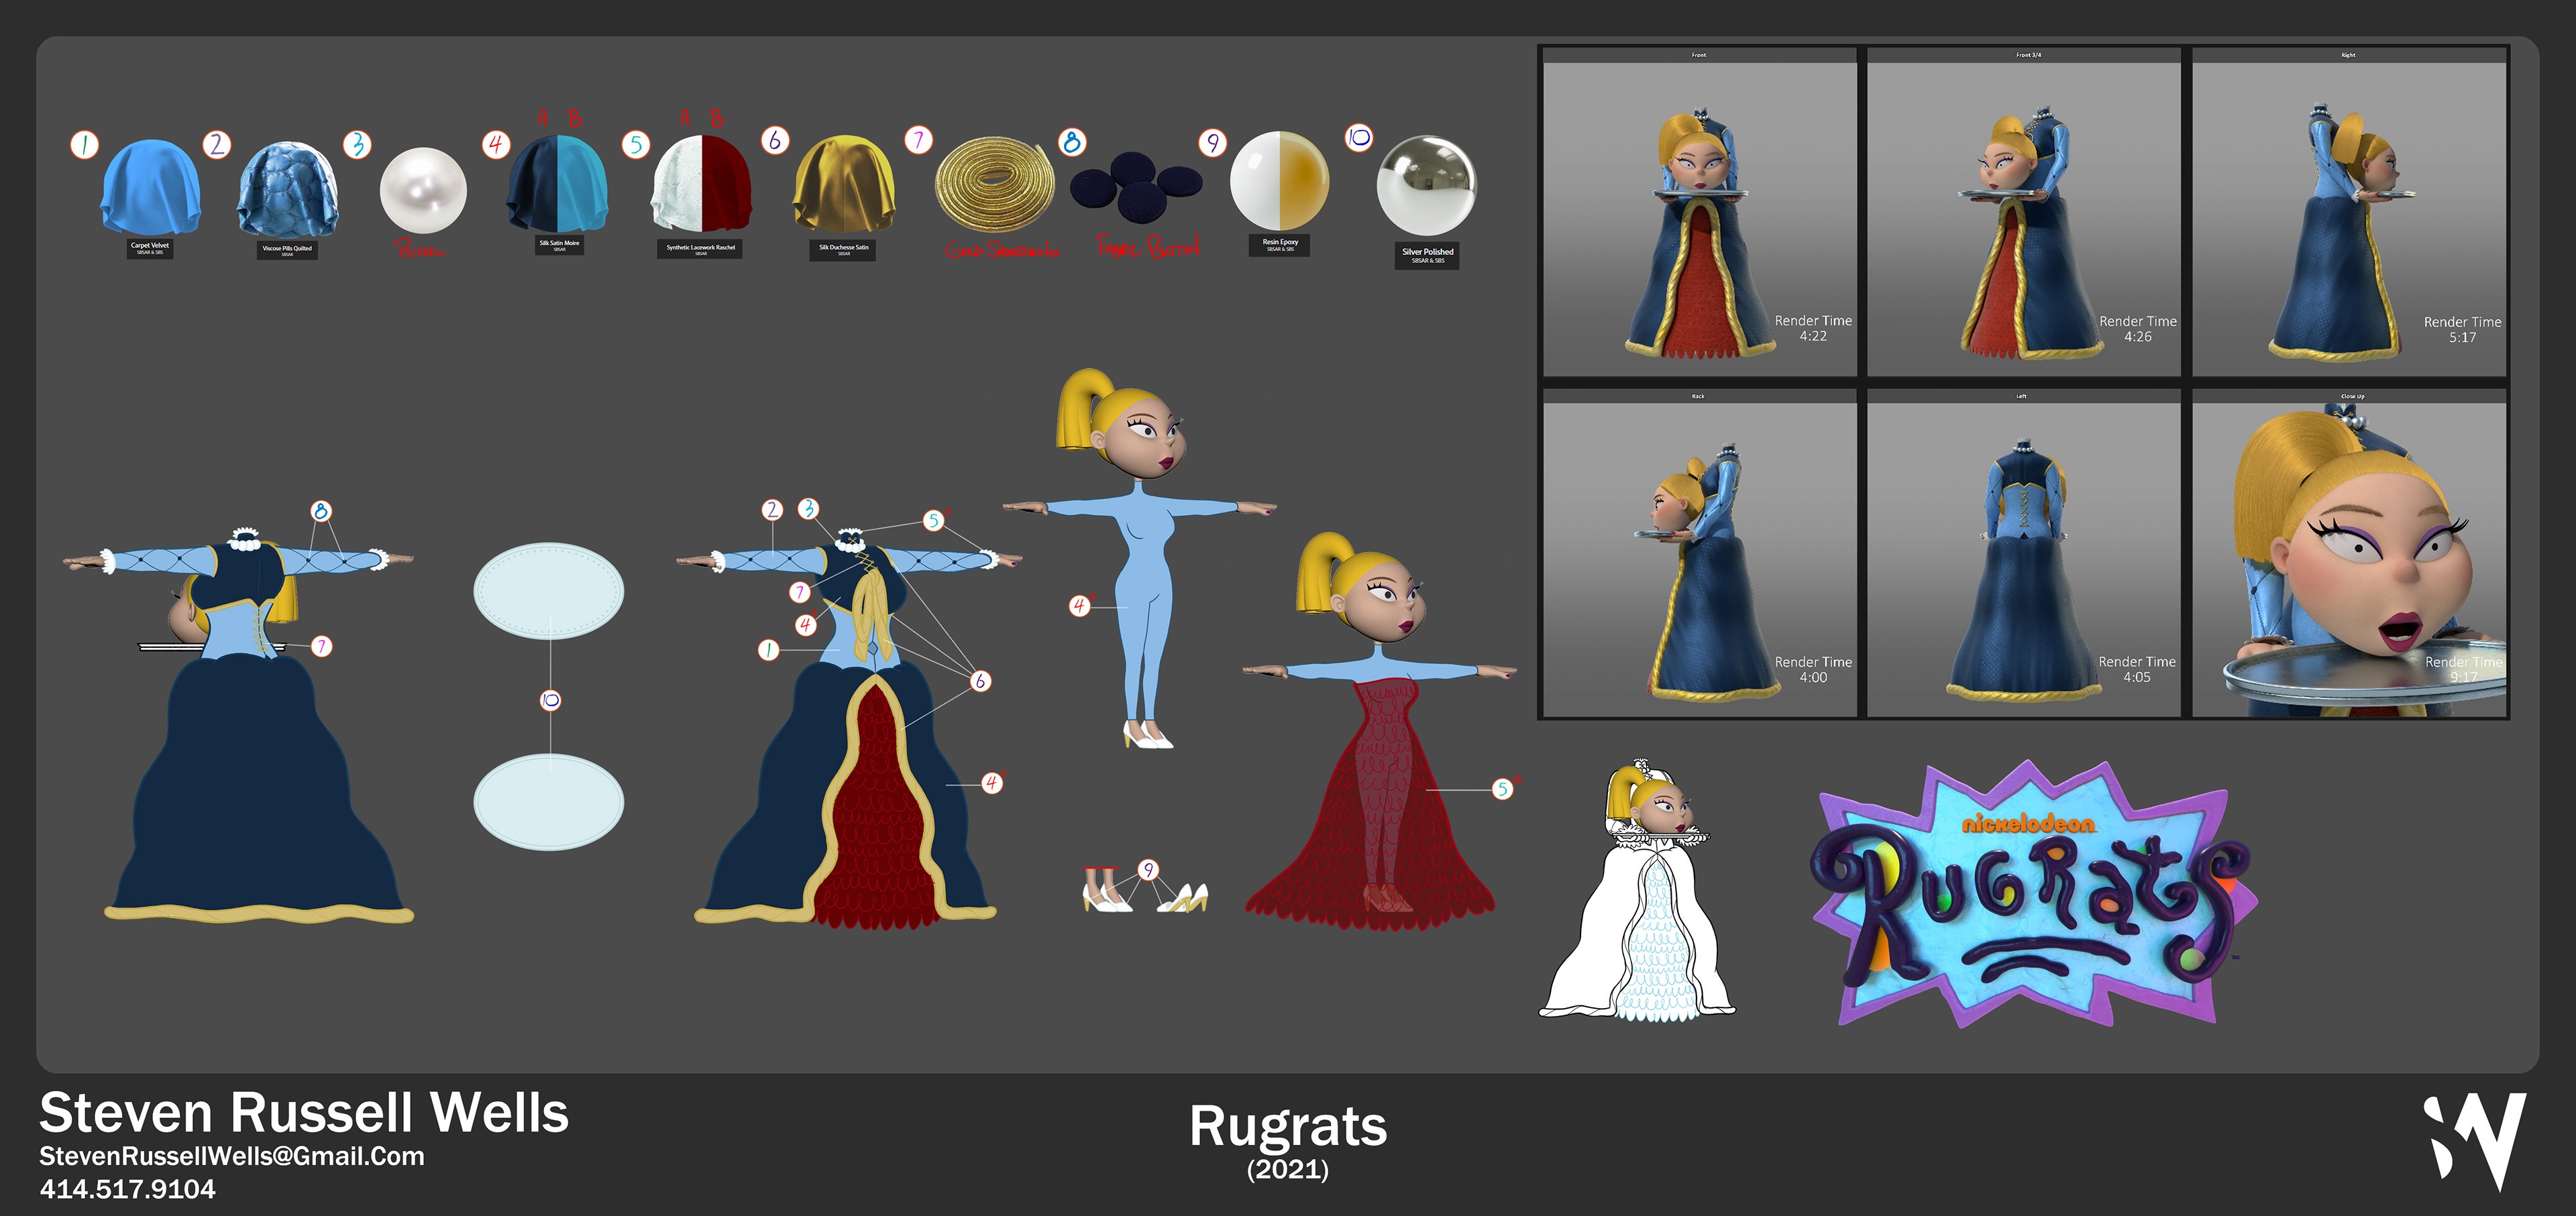Select the Silk Satin Moire fabric swatch
Screen dimensions: 2576x1216
coord(558,184)
